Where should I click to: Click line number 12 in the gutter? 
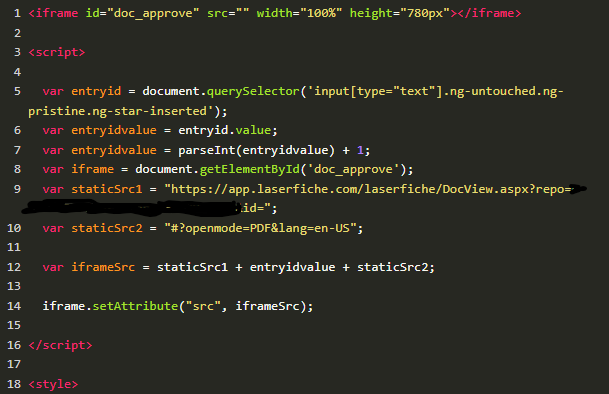click(x=14, y=267)
